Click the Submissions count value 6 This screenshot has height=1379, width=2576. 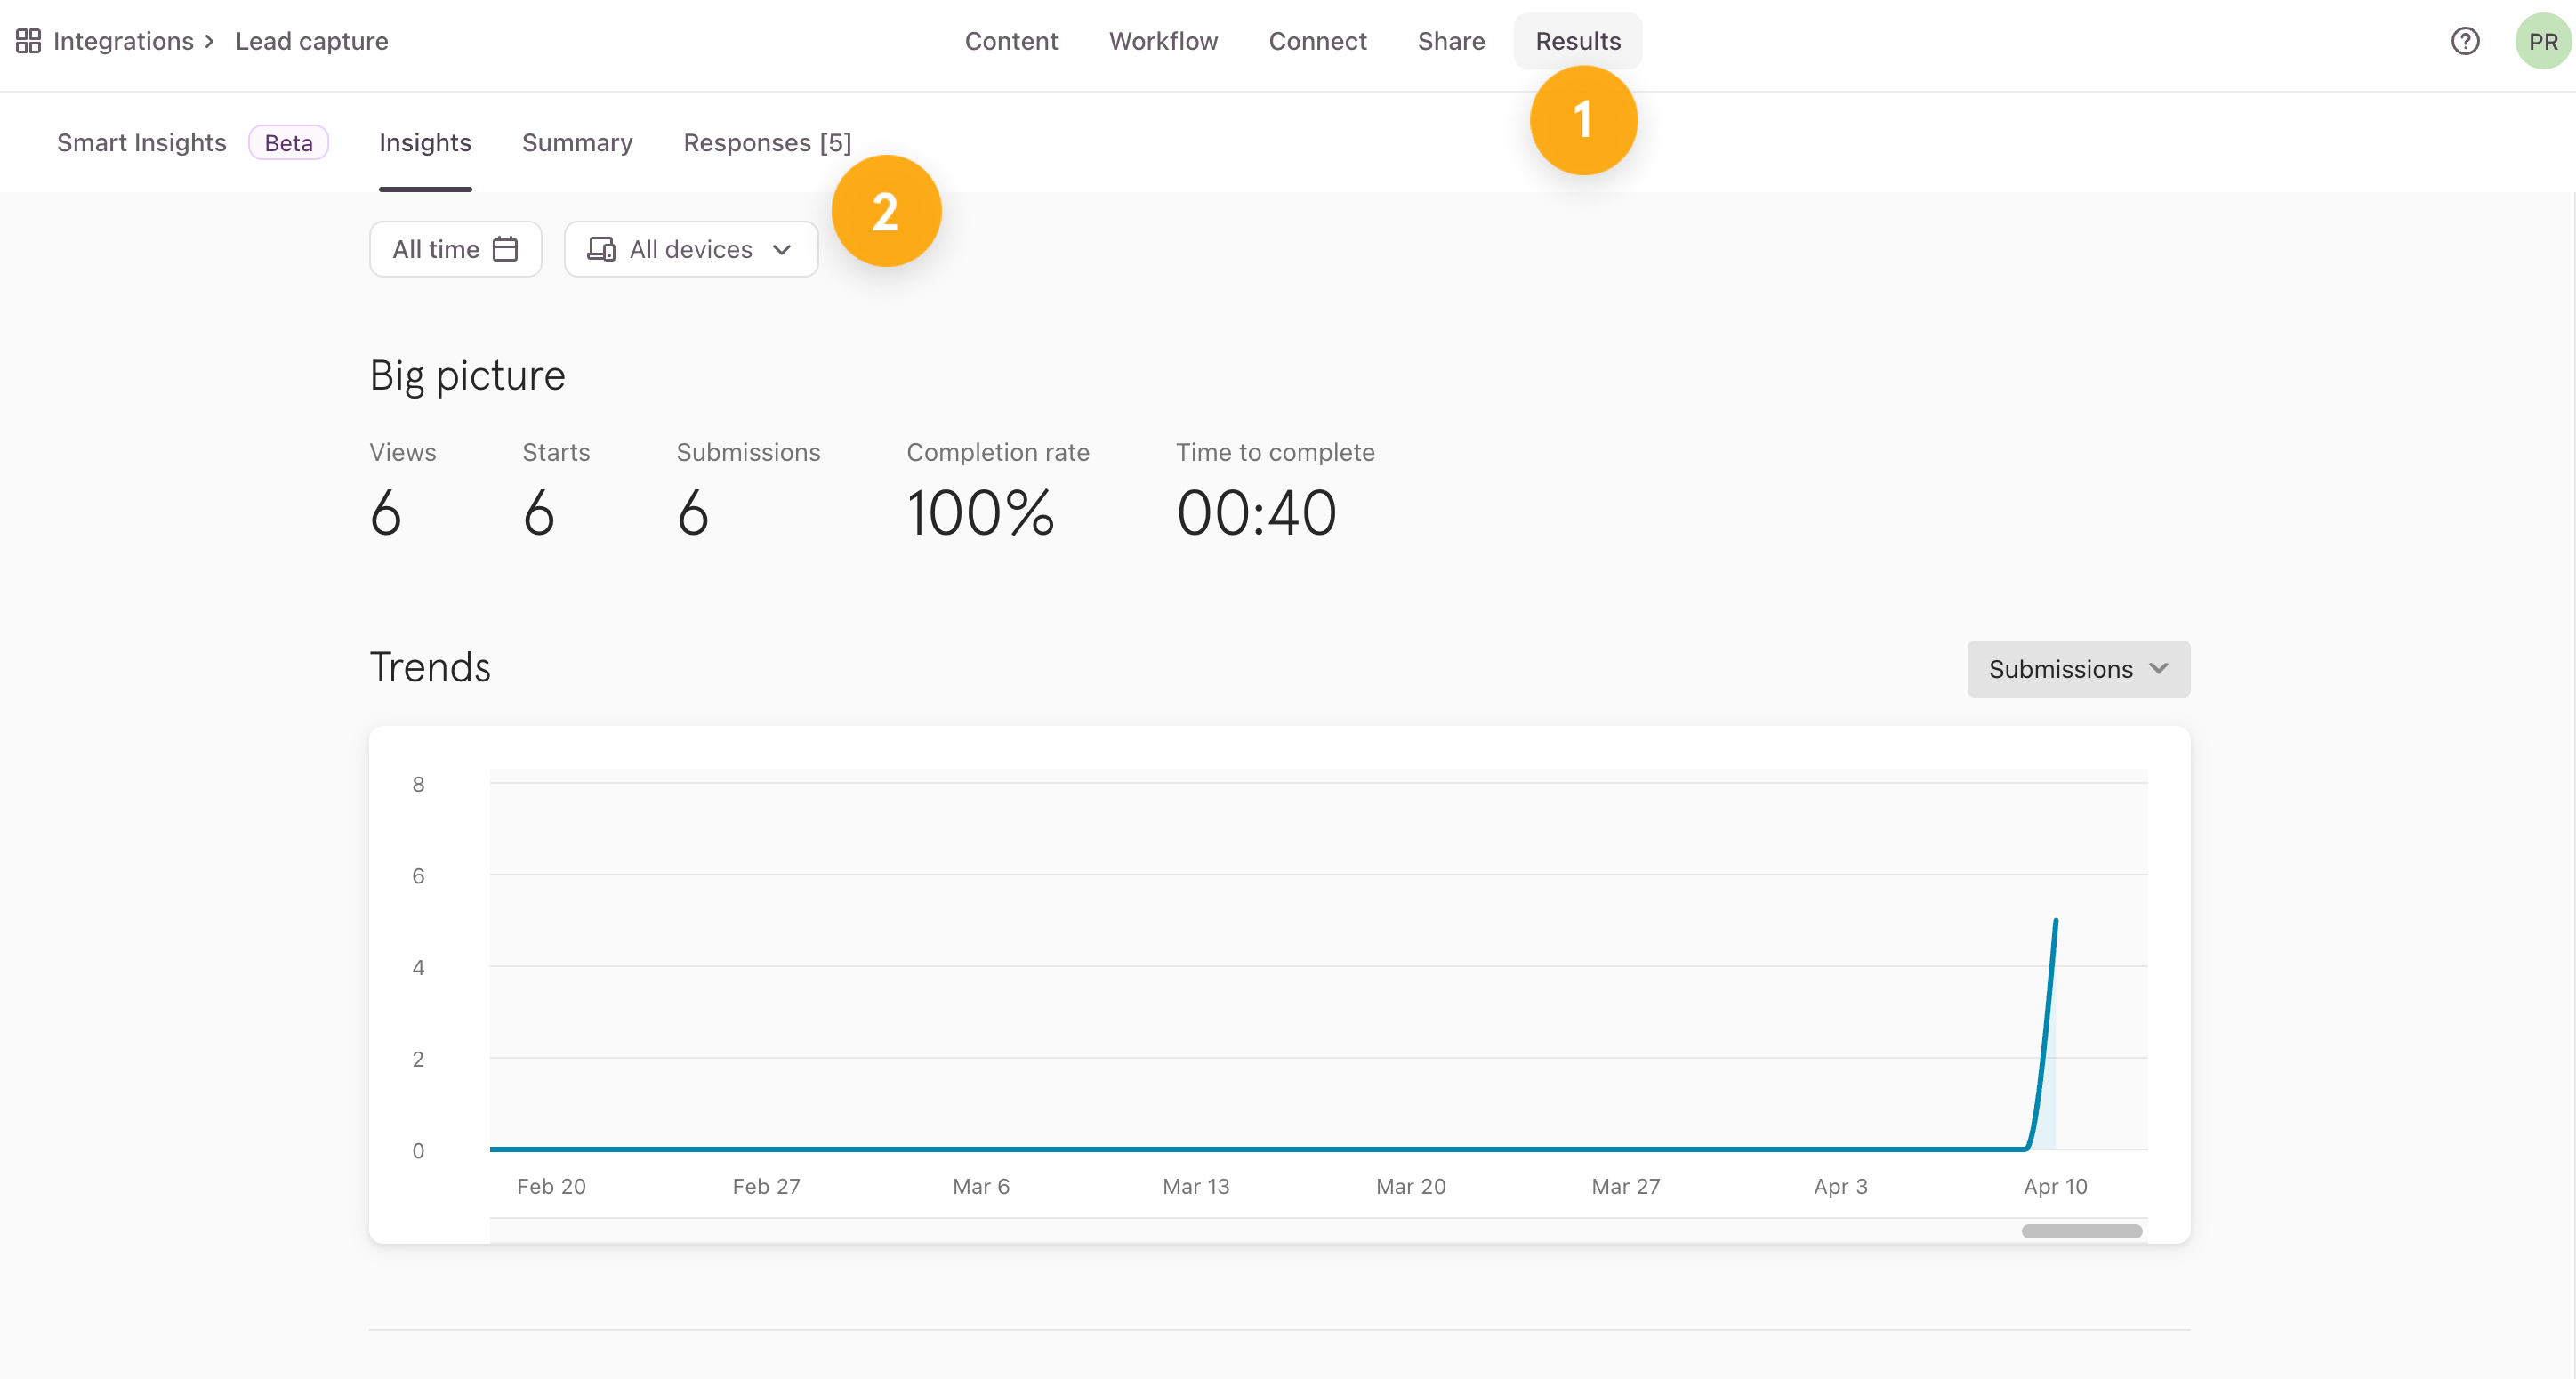point(693,513)
